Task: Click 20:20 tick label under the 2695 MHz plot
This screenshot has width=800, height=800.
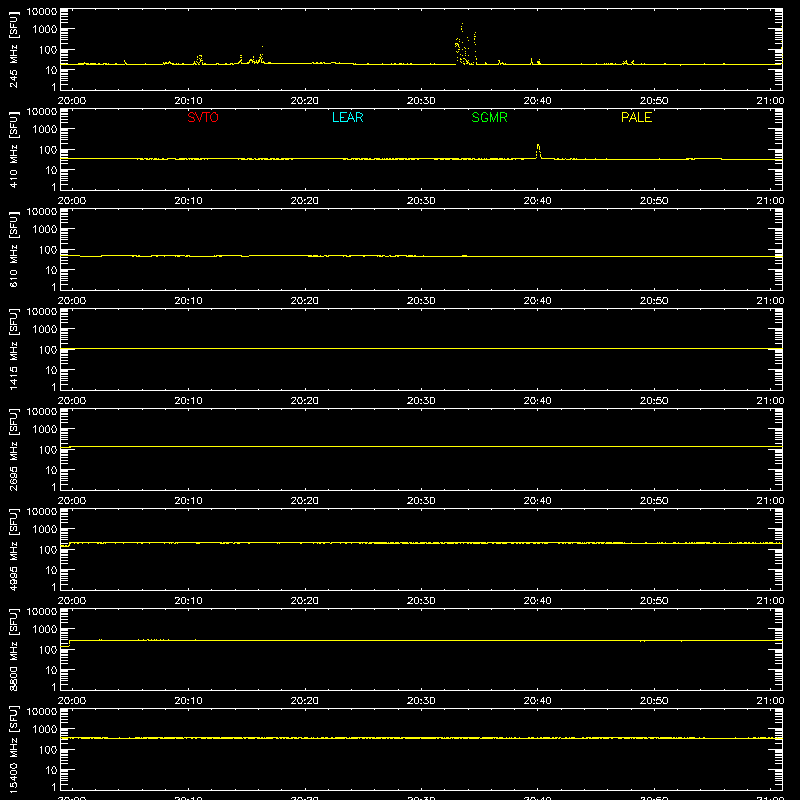Action: [x=305, y=501]
